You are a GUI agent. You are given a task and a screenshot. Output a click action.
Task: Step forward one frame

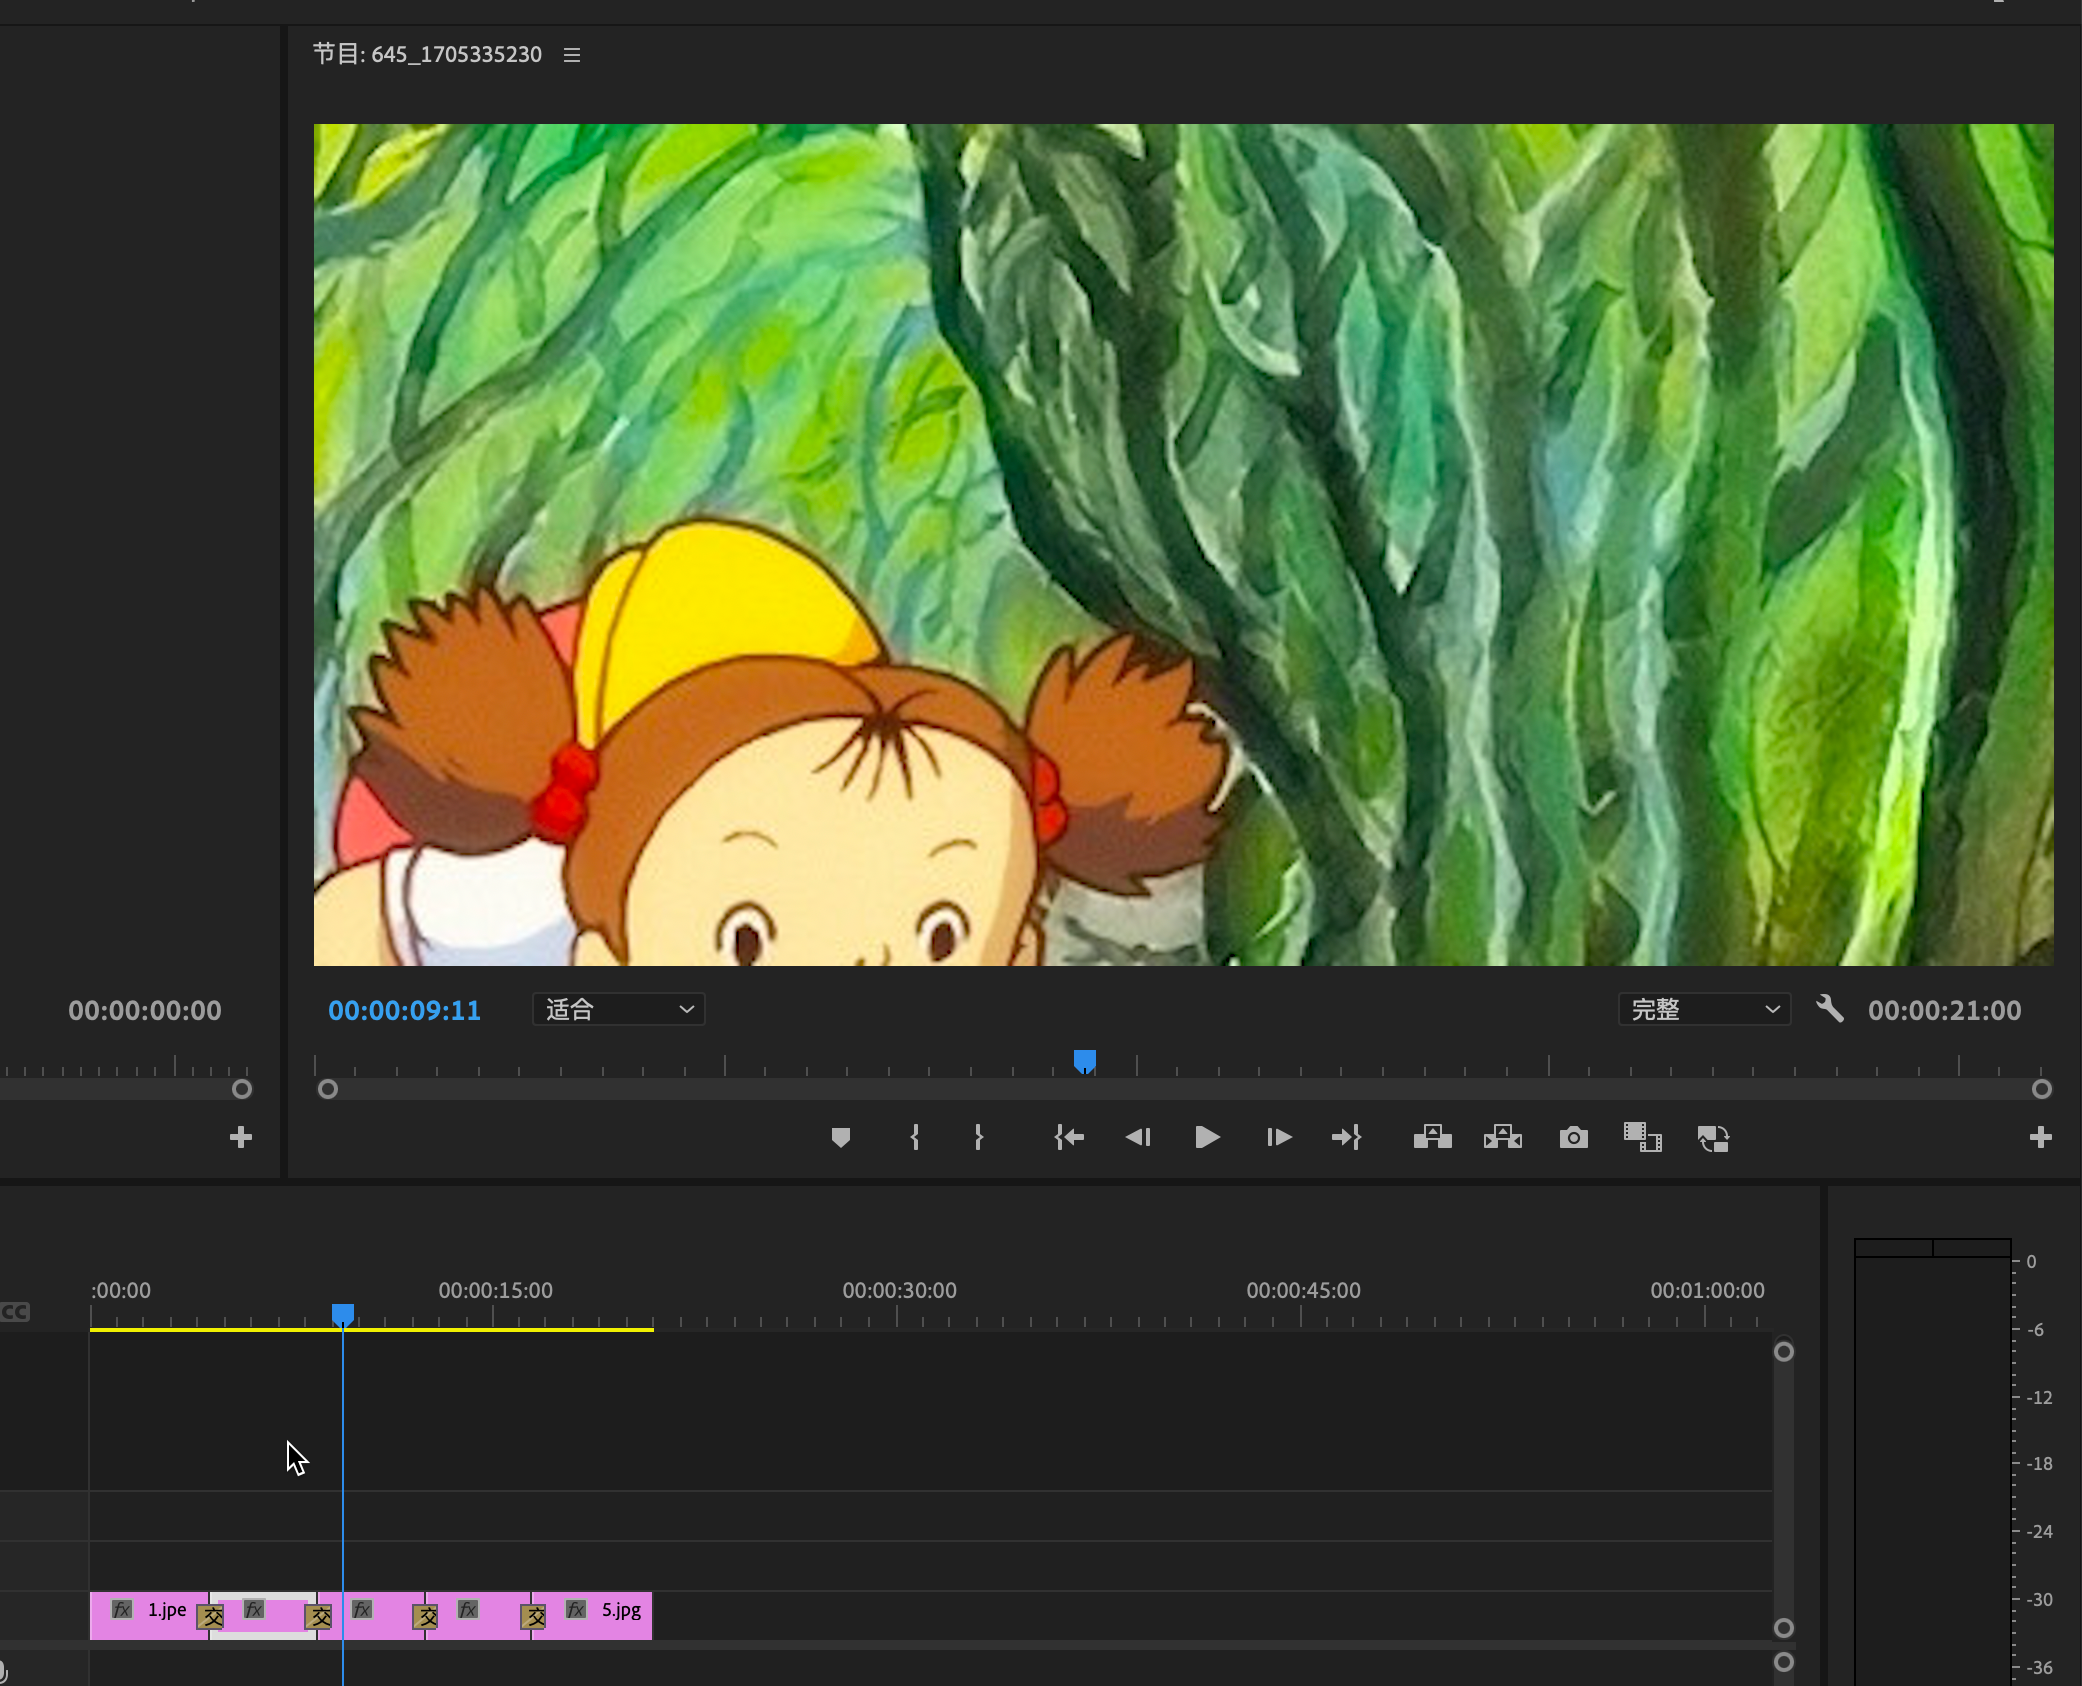coord(1278,1137)
